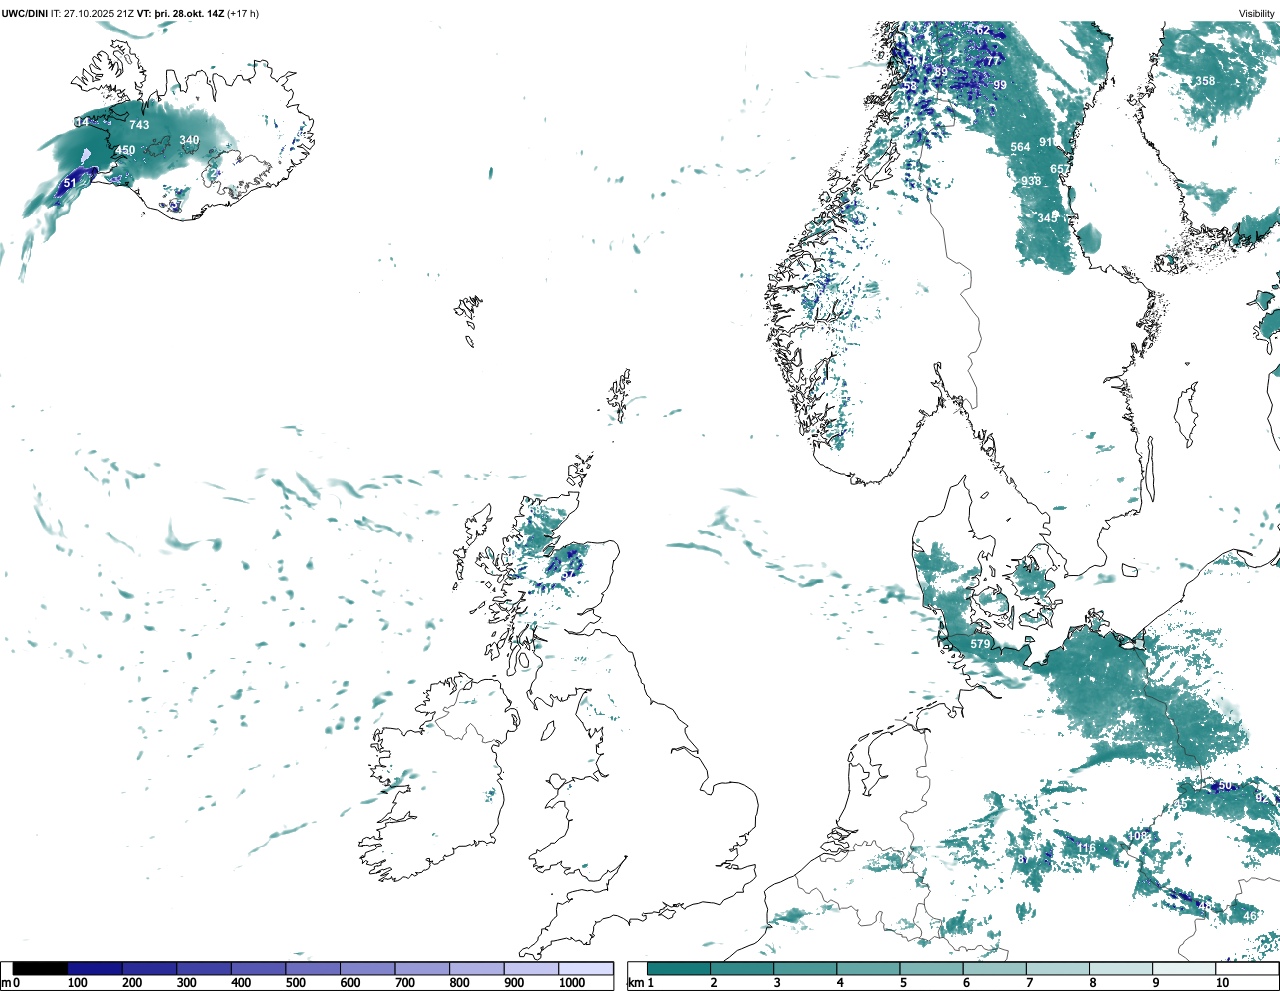
Task: Click the "938" value over Sweden
Action: pos(1031,182)
